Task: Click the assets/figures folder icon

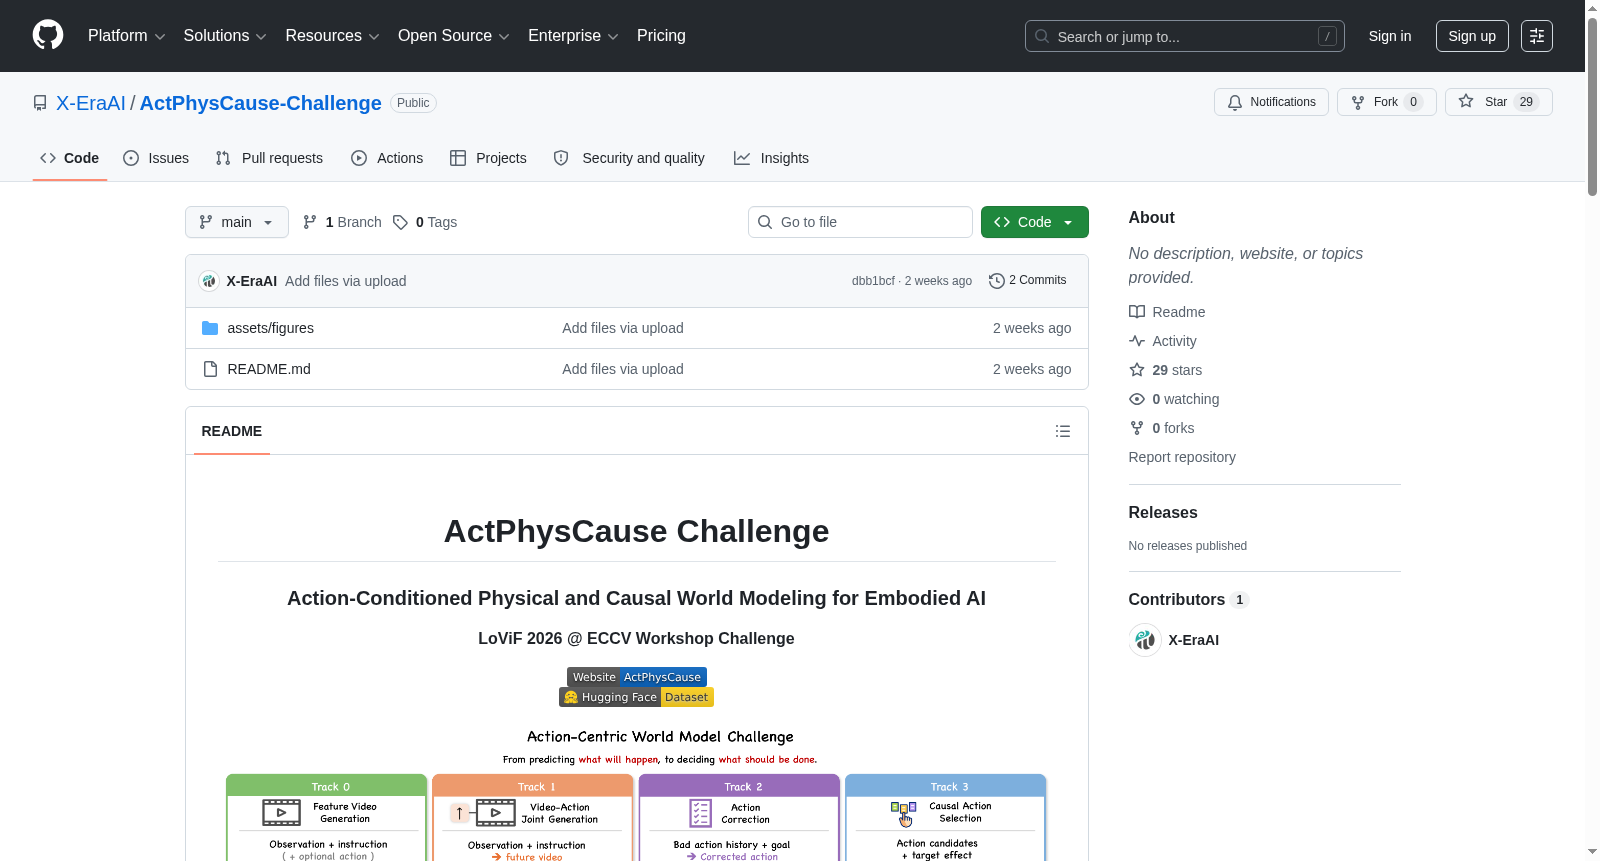Action: point(210,328)
